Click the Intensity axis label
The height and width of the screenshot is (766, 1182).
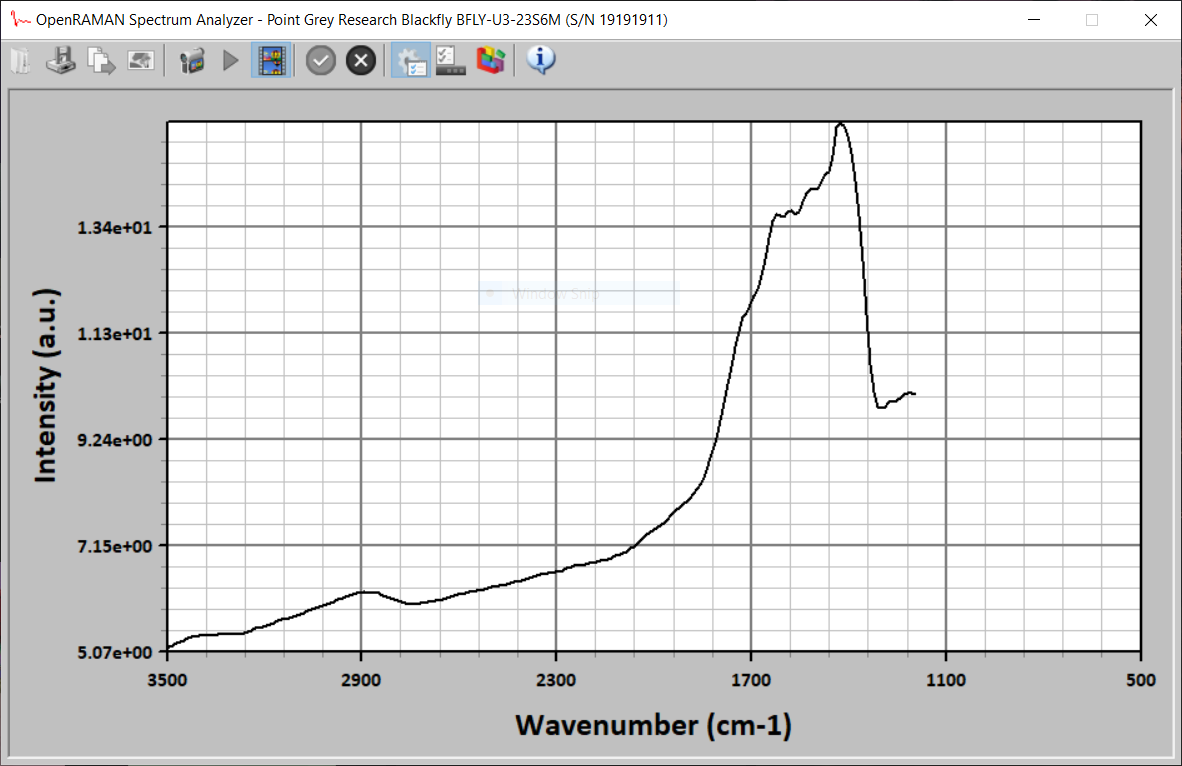tap(46, 386)
